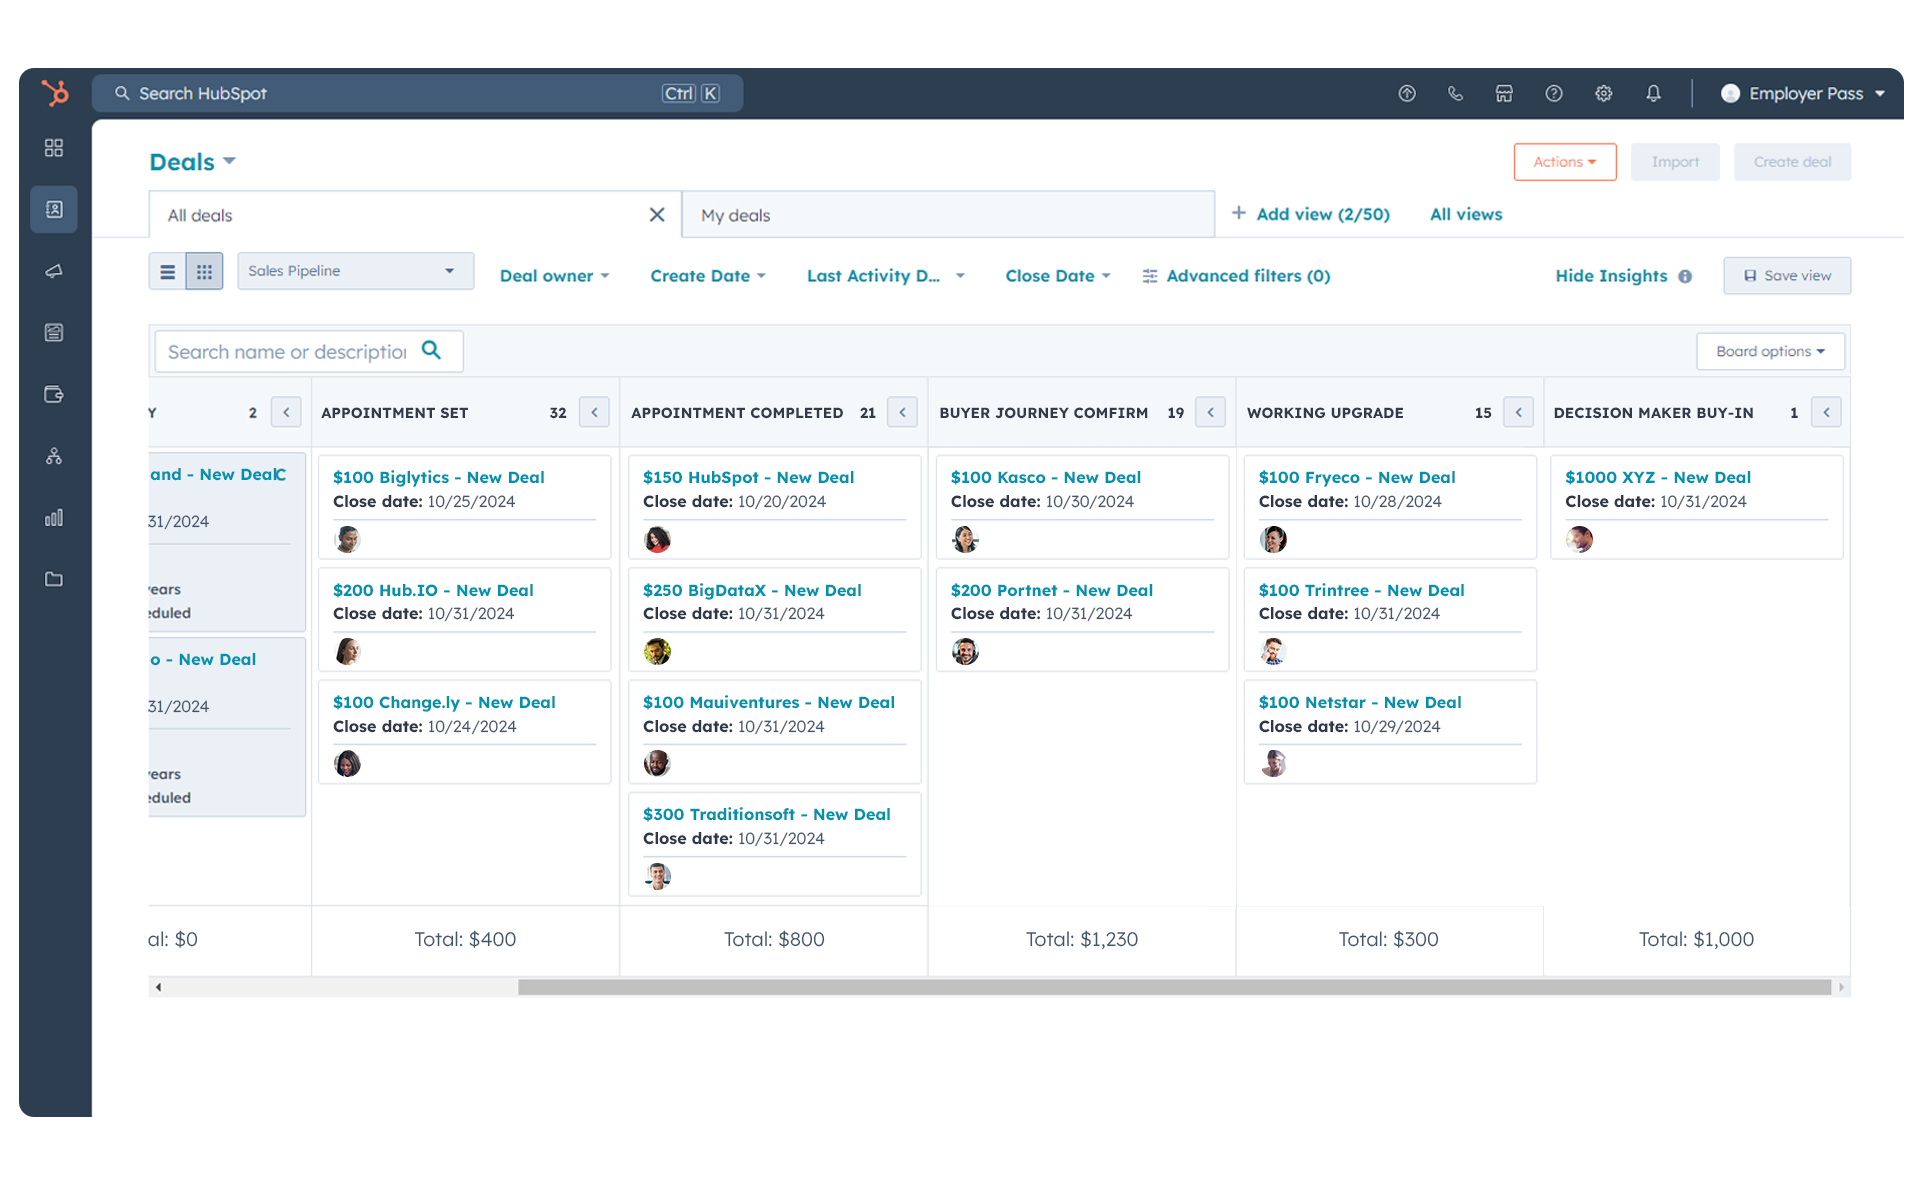Open the Last Activity Date filter dropdown

coord(886,276)
